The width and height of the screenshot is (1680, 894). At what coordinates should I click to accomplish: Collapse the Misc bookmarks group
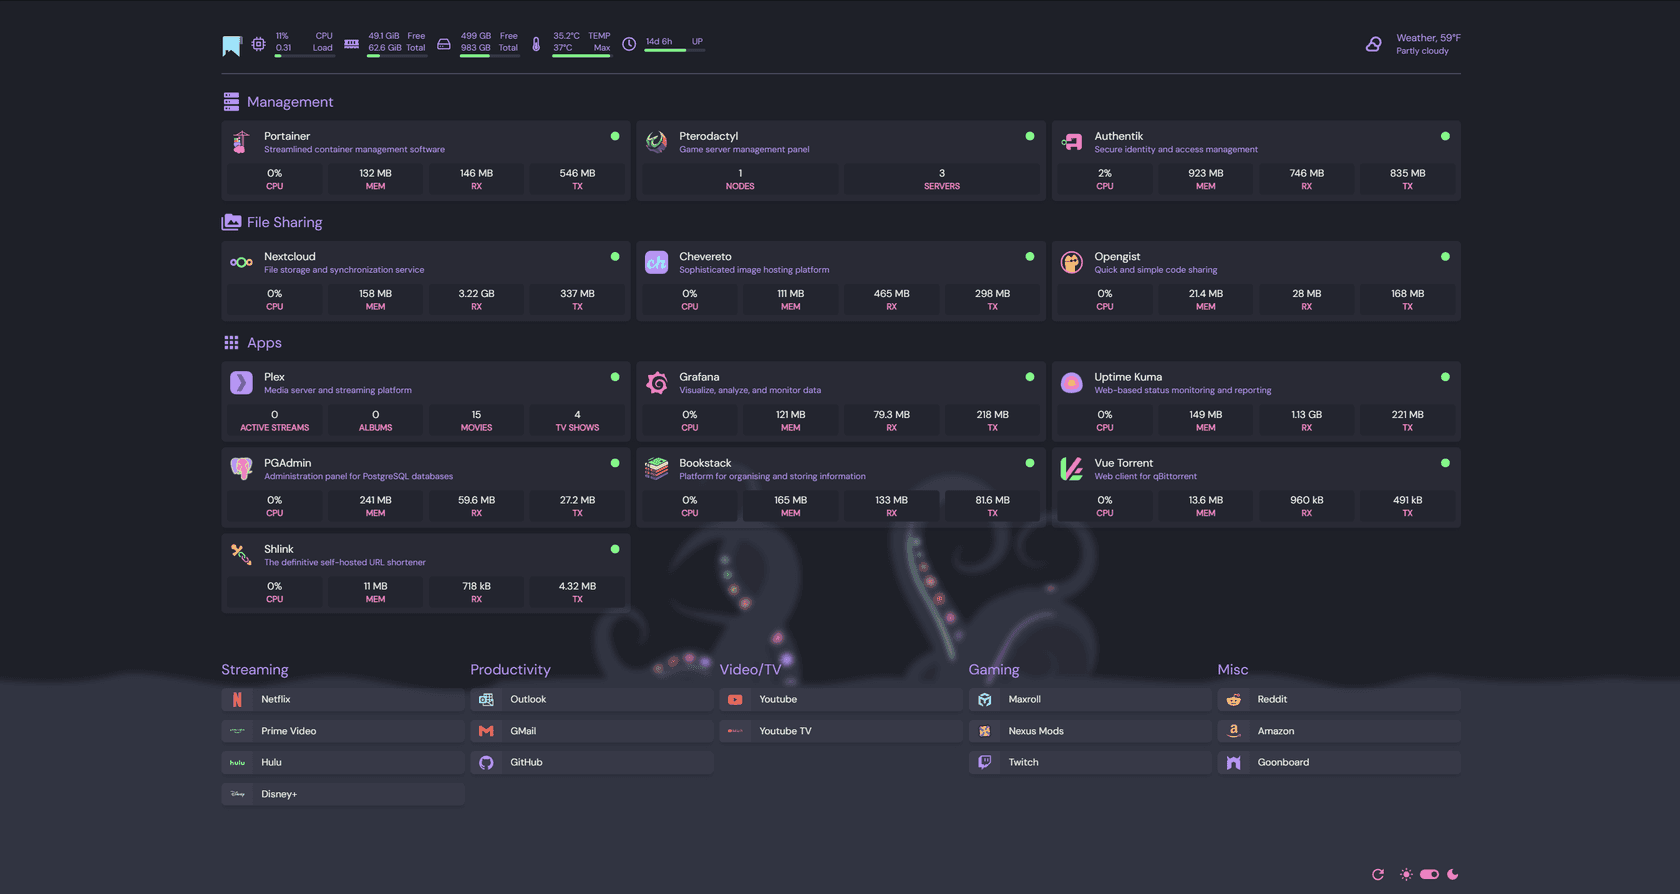1233,670
